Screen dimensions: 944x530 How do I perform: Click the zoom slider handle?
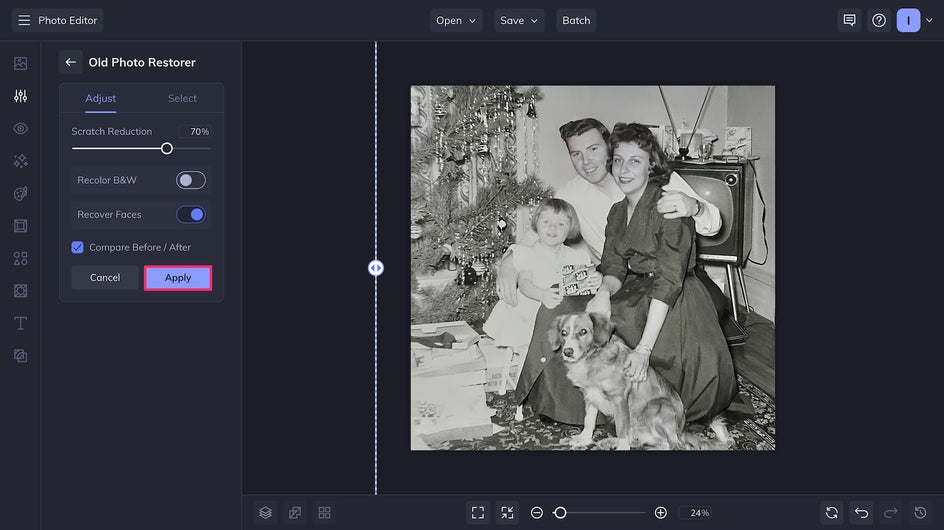560,513
